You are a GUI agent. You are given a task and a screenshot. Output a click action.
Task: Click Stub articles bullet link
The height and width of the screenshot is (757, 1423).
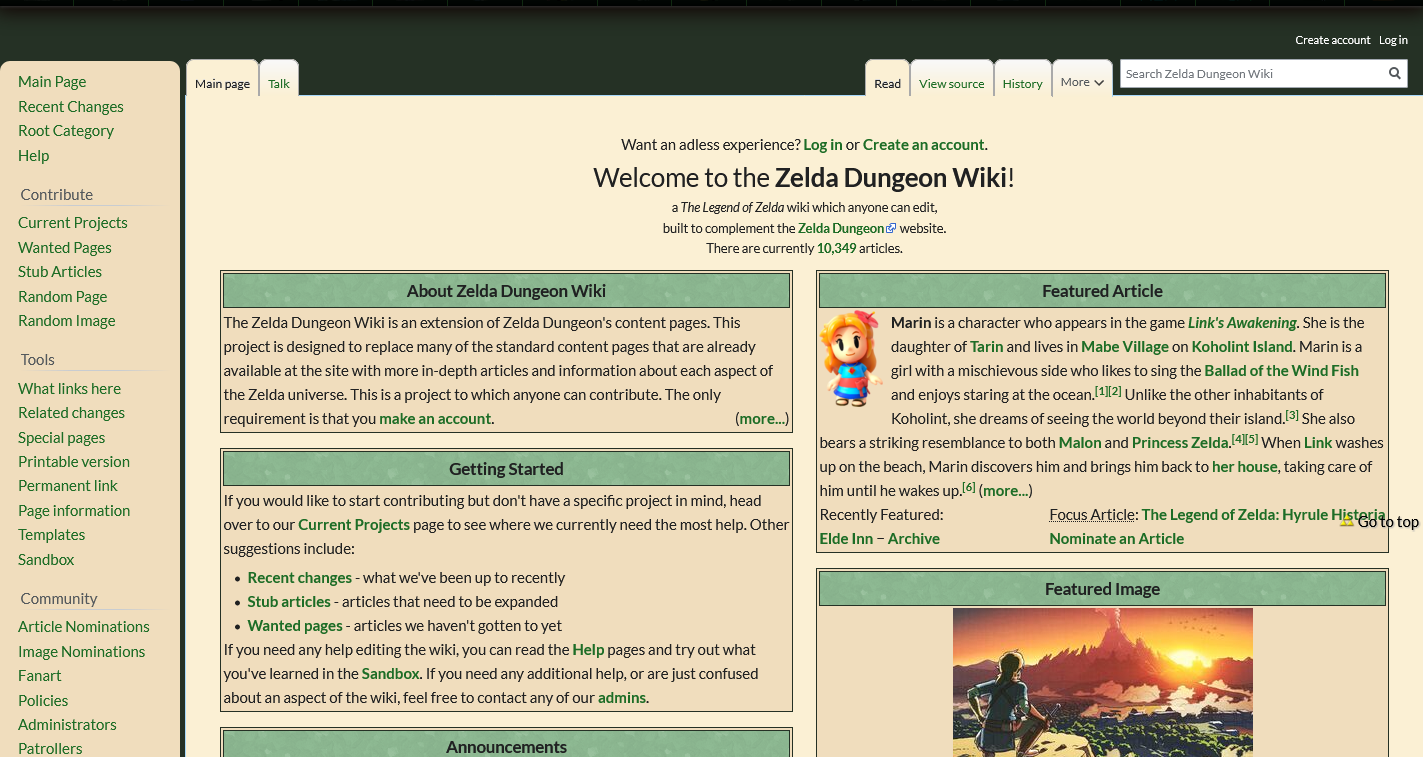[289, 601]
